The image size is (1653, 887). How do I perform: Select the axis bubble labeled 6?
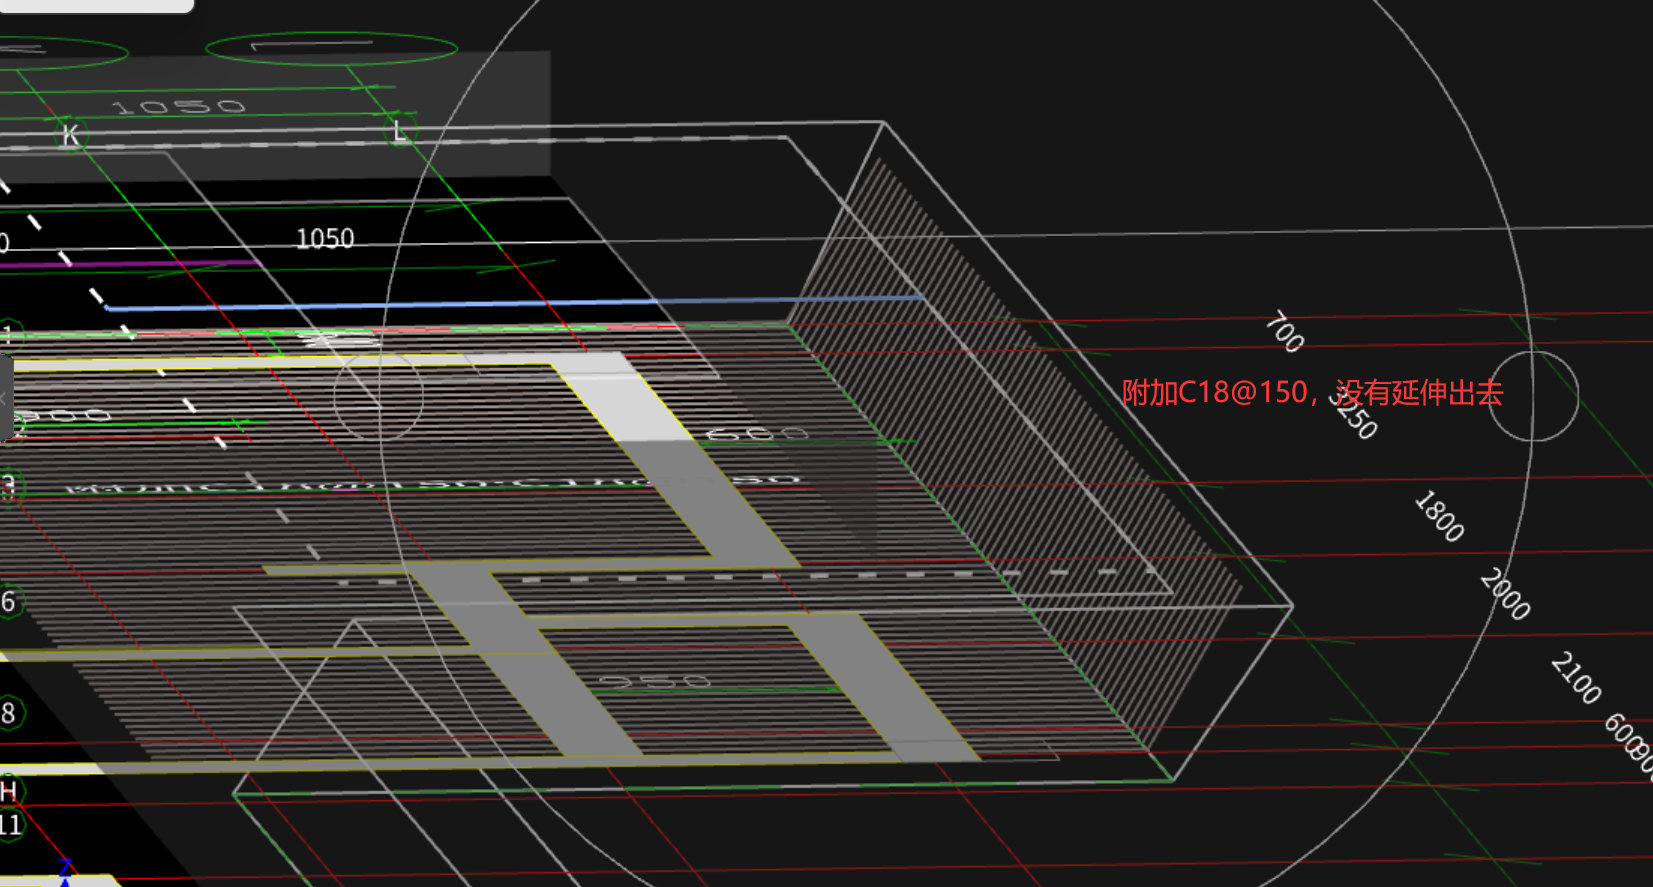[x=9, y=601]
